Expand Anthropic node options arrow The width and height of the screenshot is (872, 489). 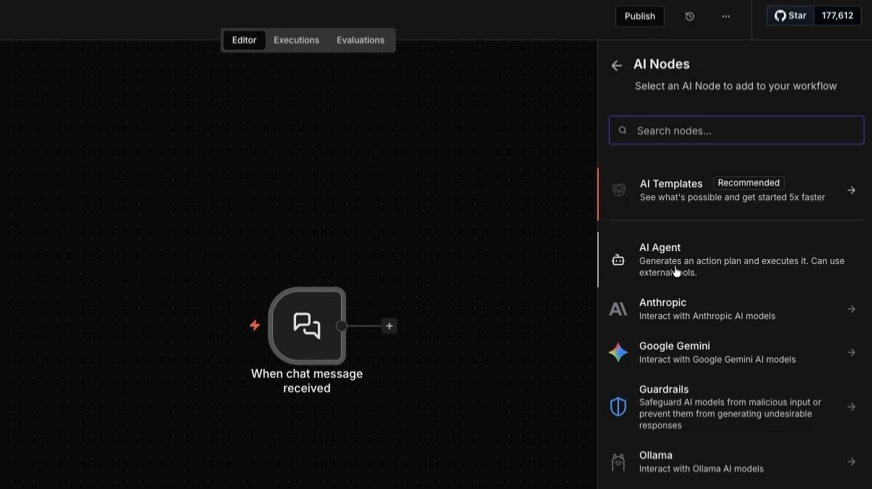(851, 309)
